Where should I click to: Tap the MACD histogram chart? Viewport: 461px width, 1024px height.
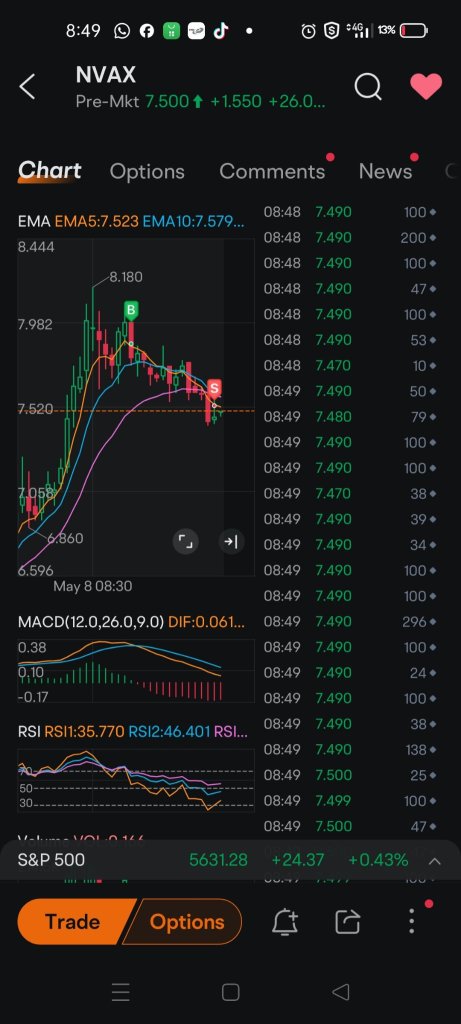136,671
